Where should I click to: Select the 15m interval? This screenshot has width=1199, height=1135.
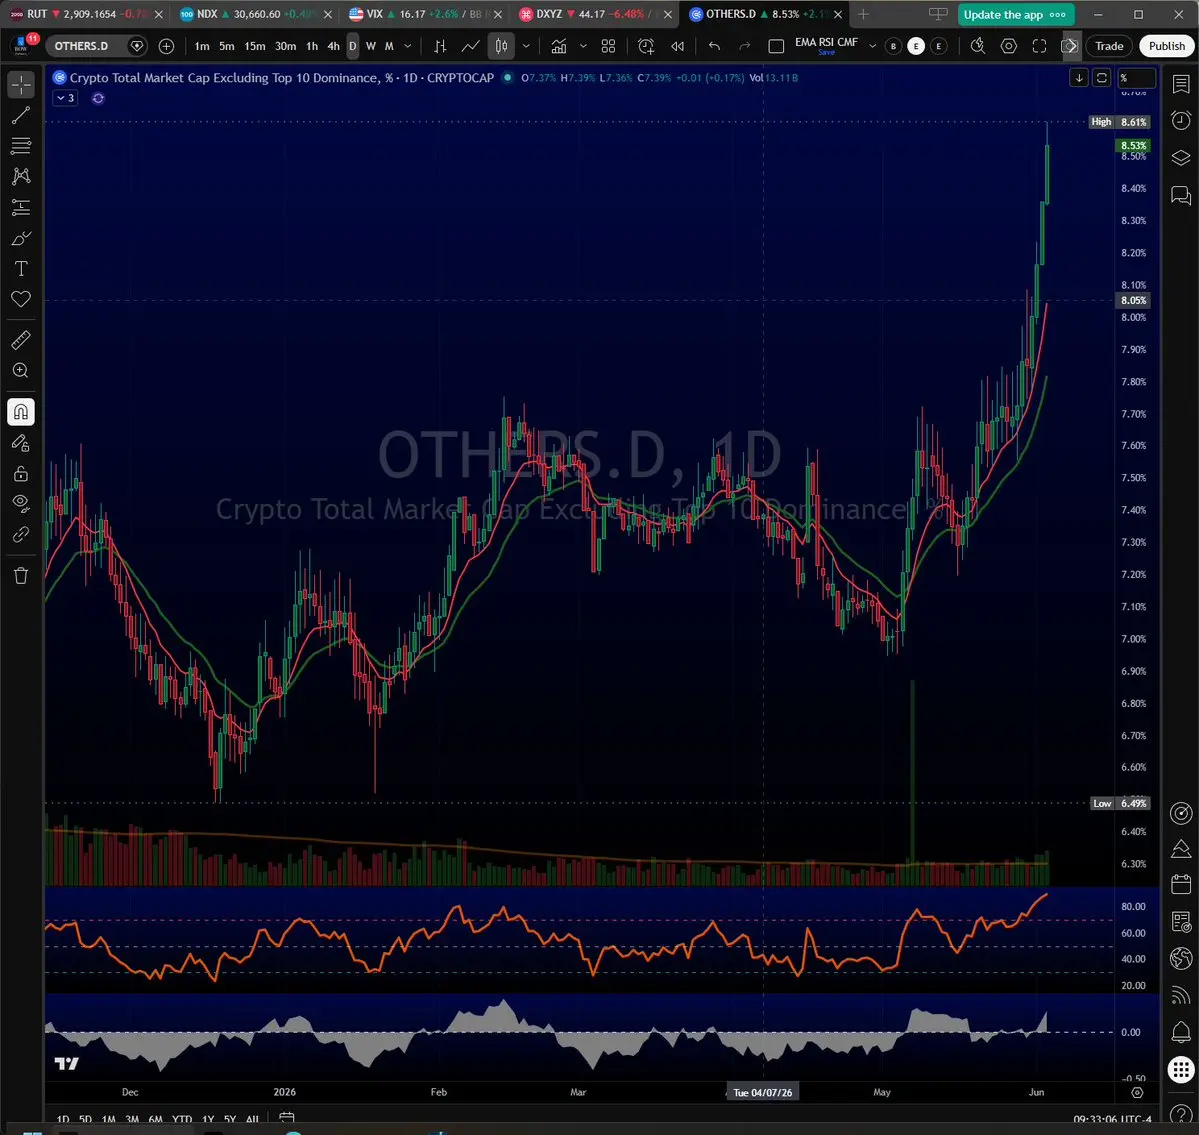[255, 46]
